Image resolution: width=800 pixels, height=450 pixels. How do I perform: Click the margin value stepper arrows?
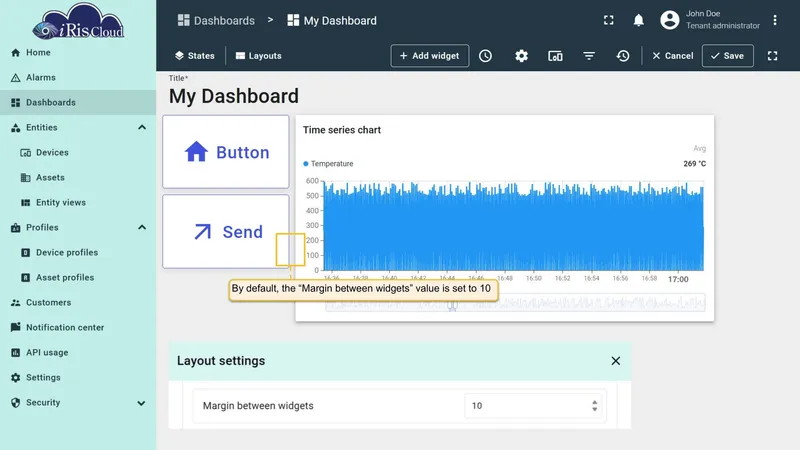594,406
